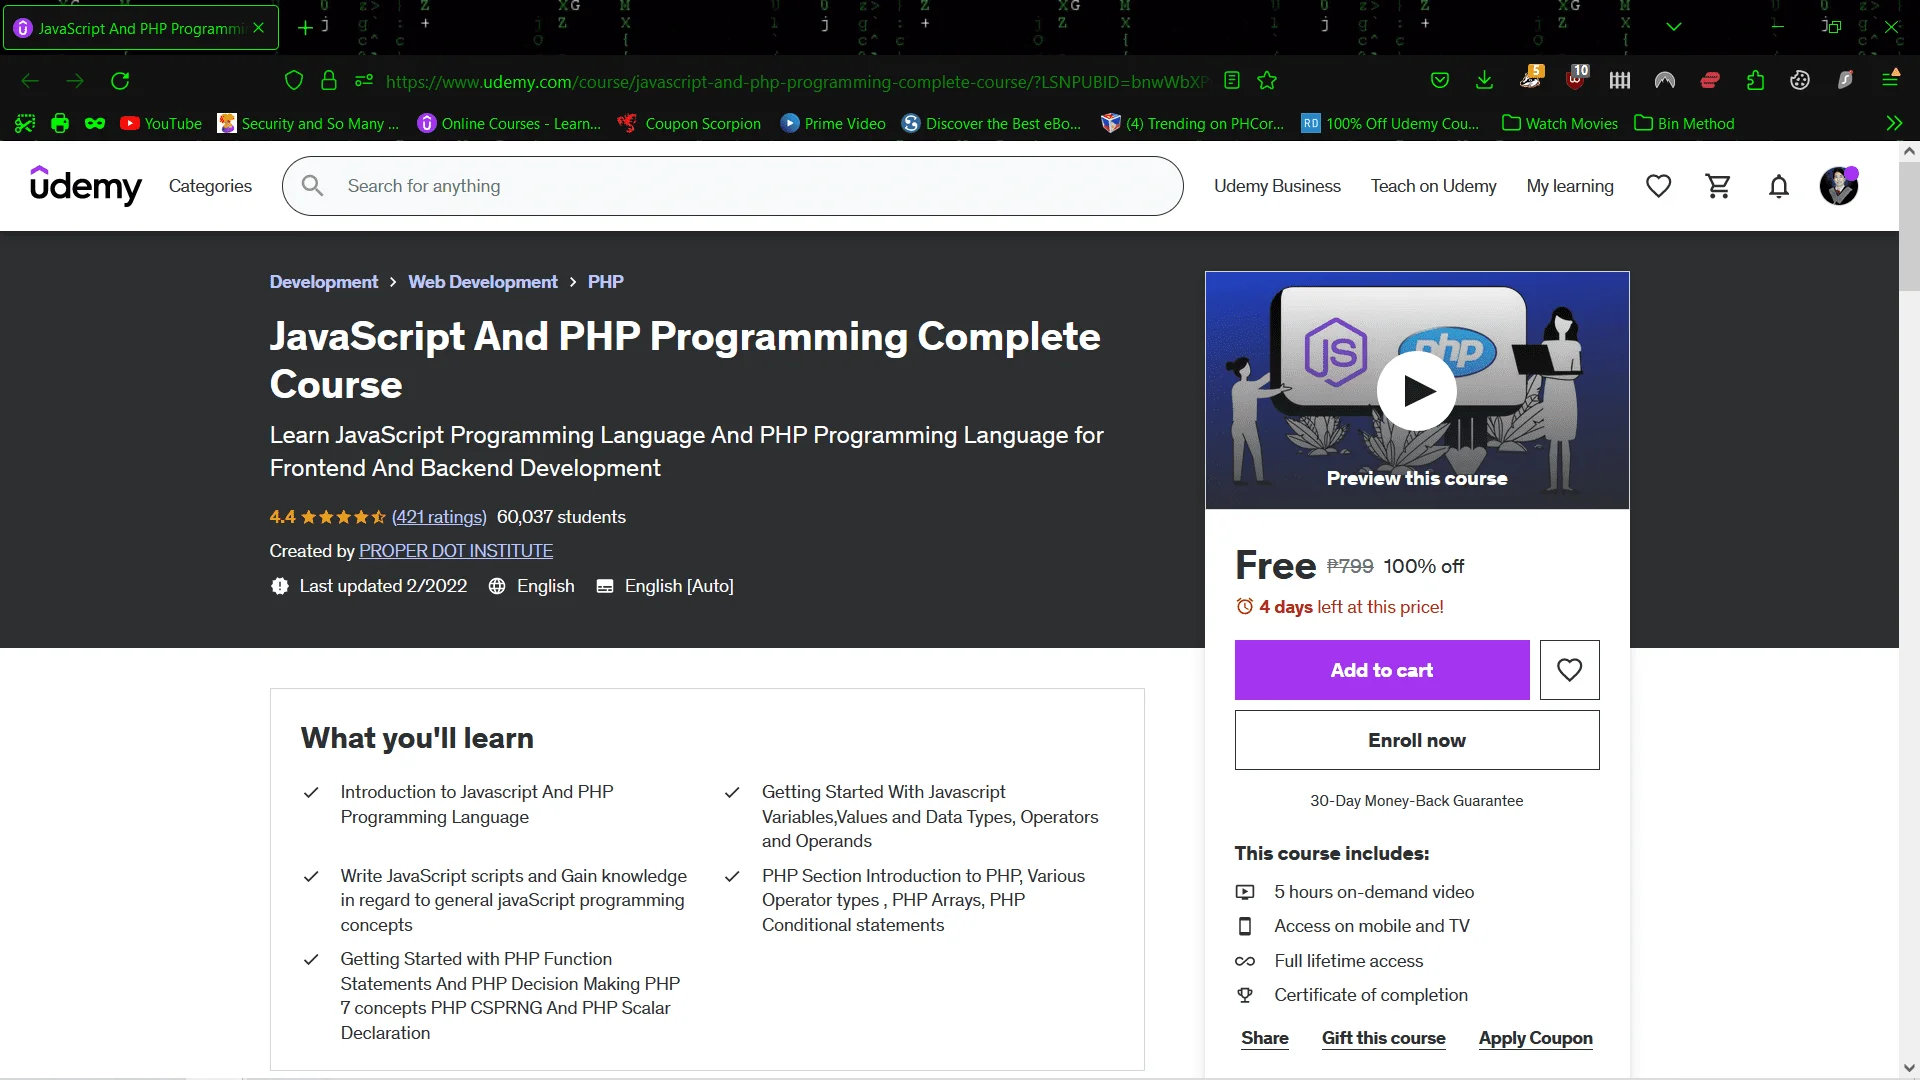Show overflow bookmarks chevron

[x=1894, y=123]
